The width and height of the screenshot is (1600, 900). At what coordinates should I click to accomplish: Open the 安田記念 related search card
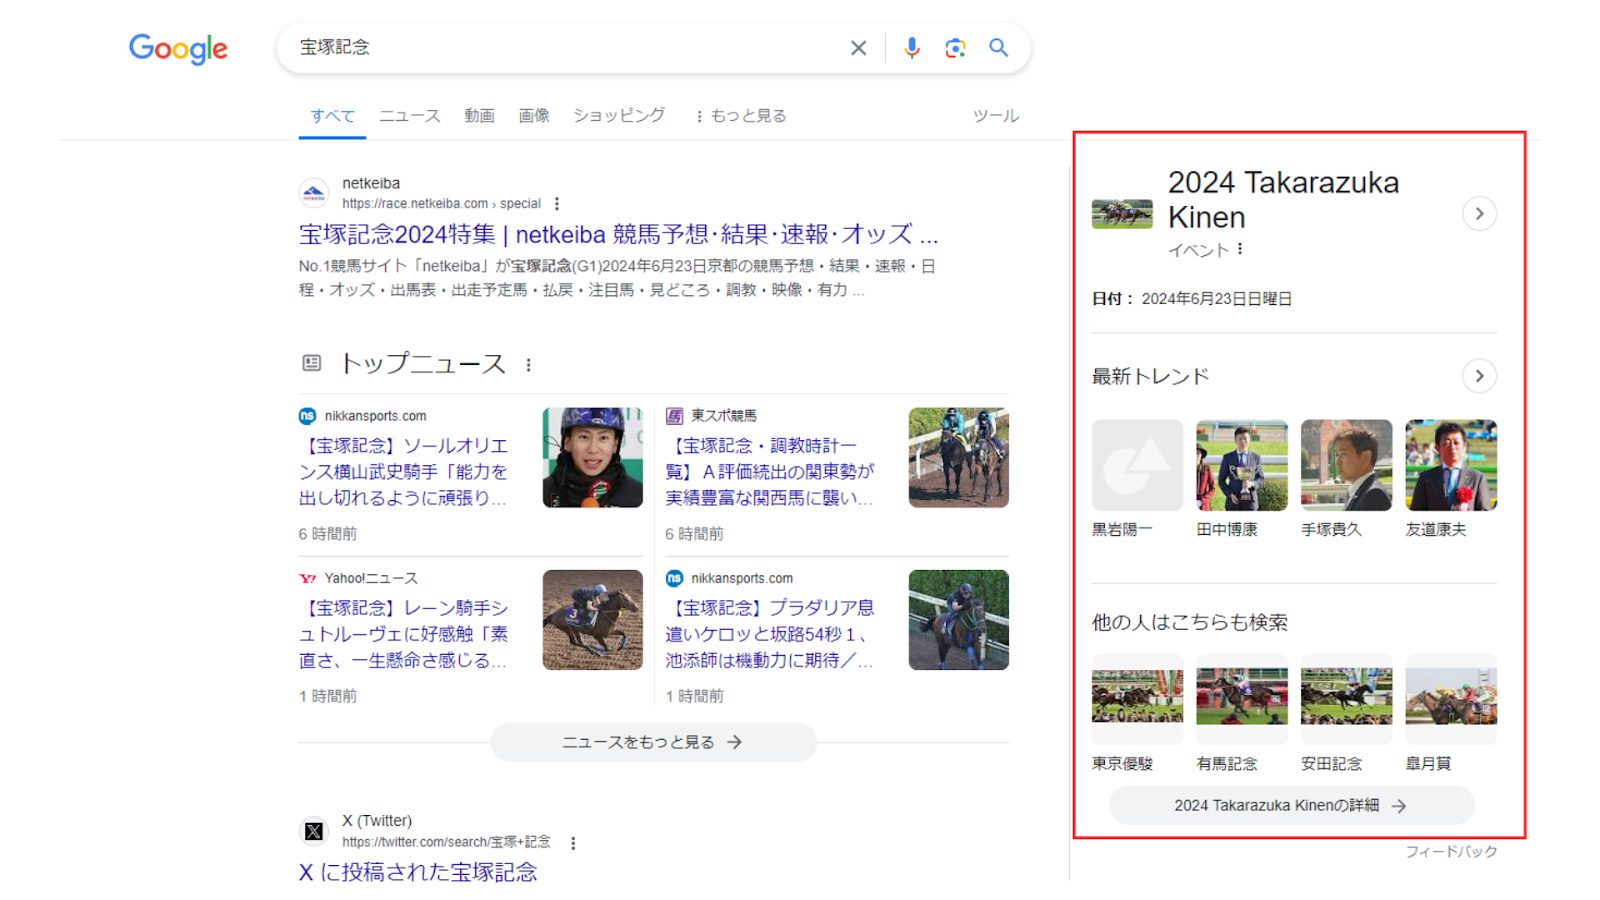point(1346,713)
